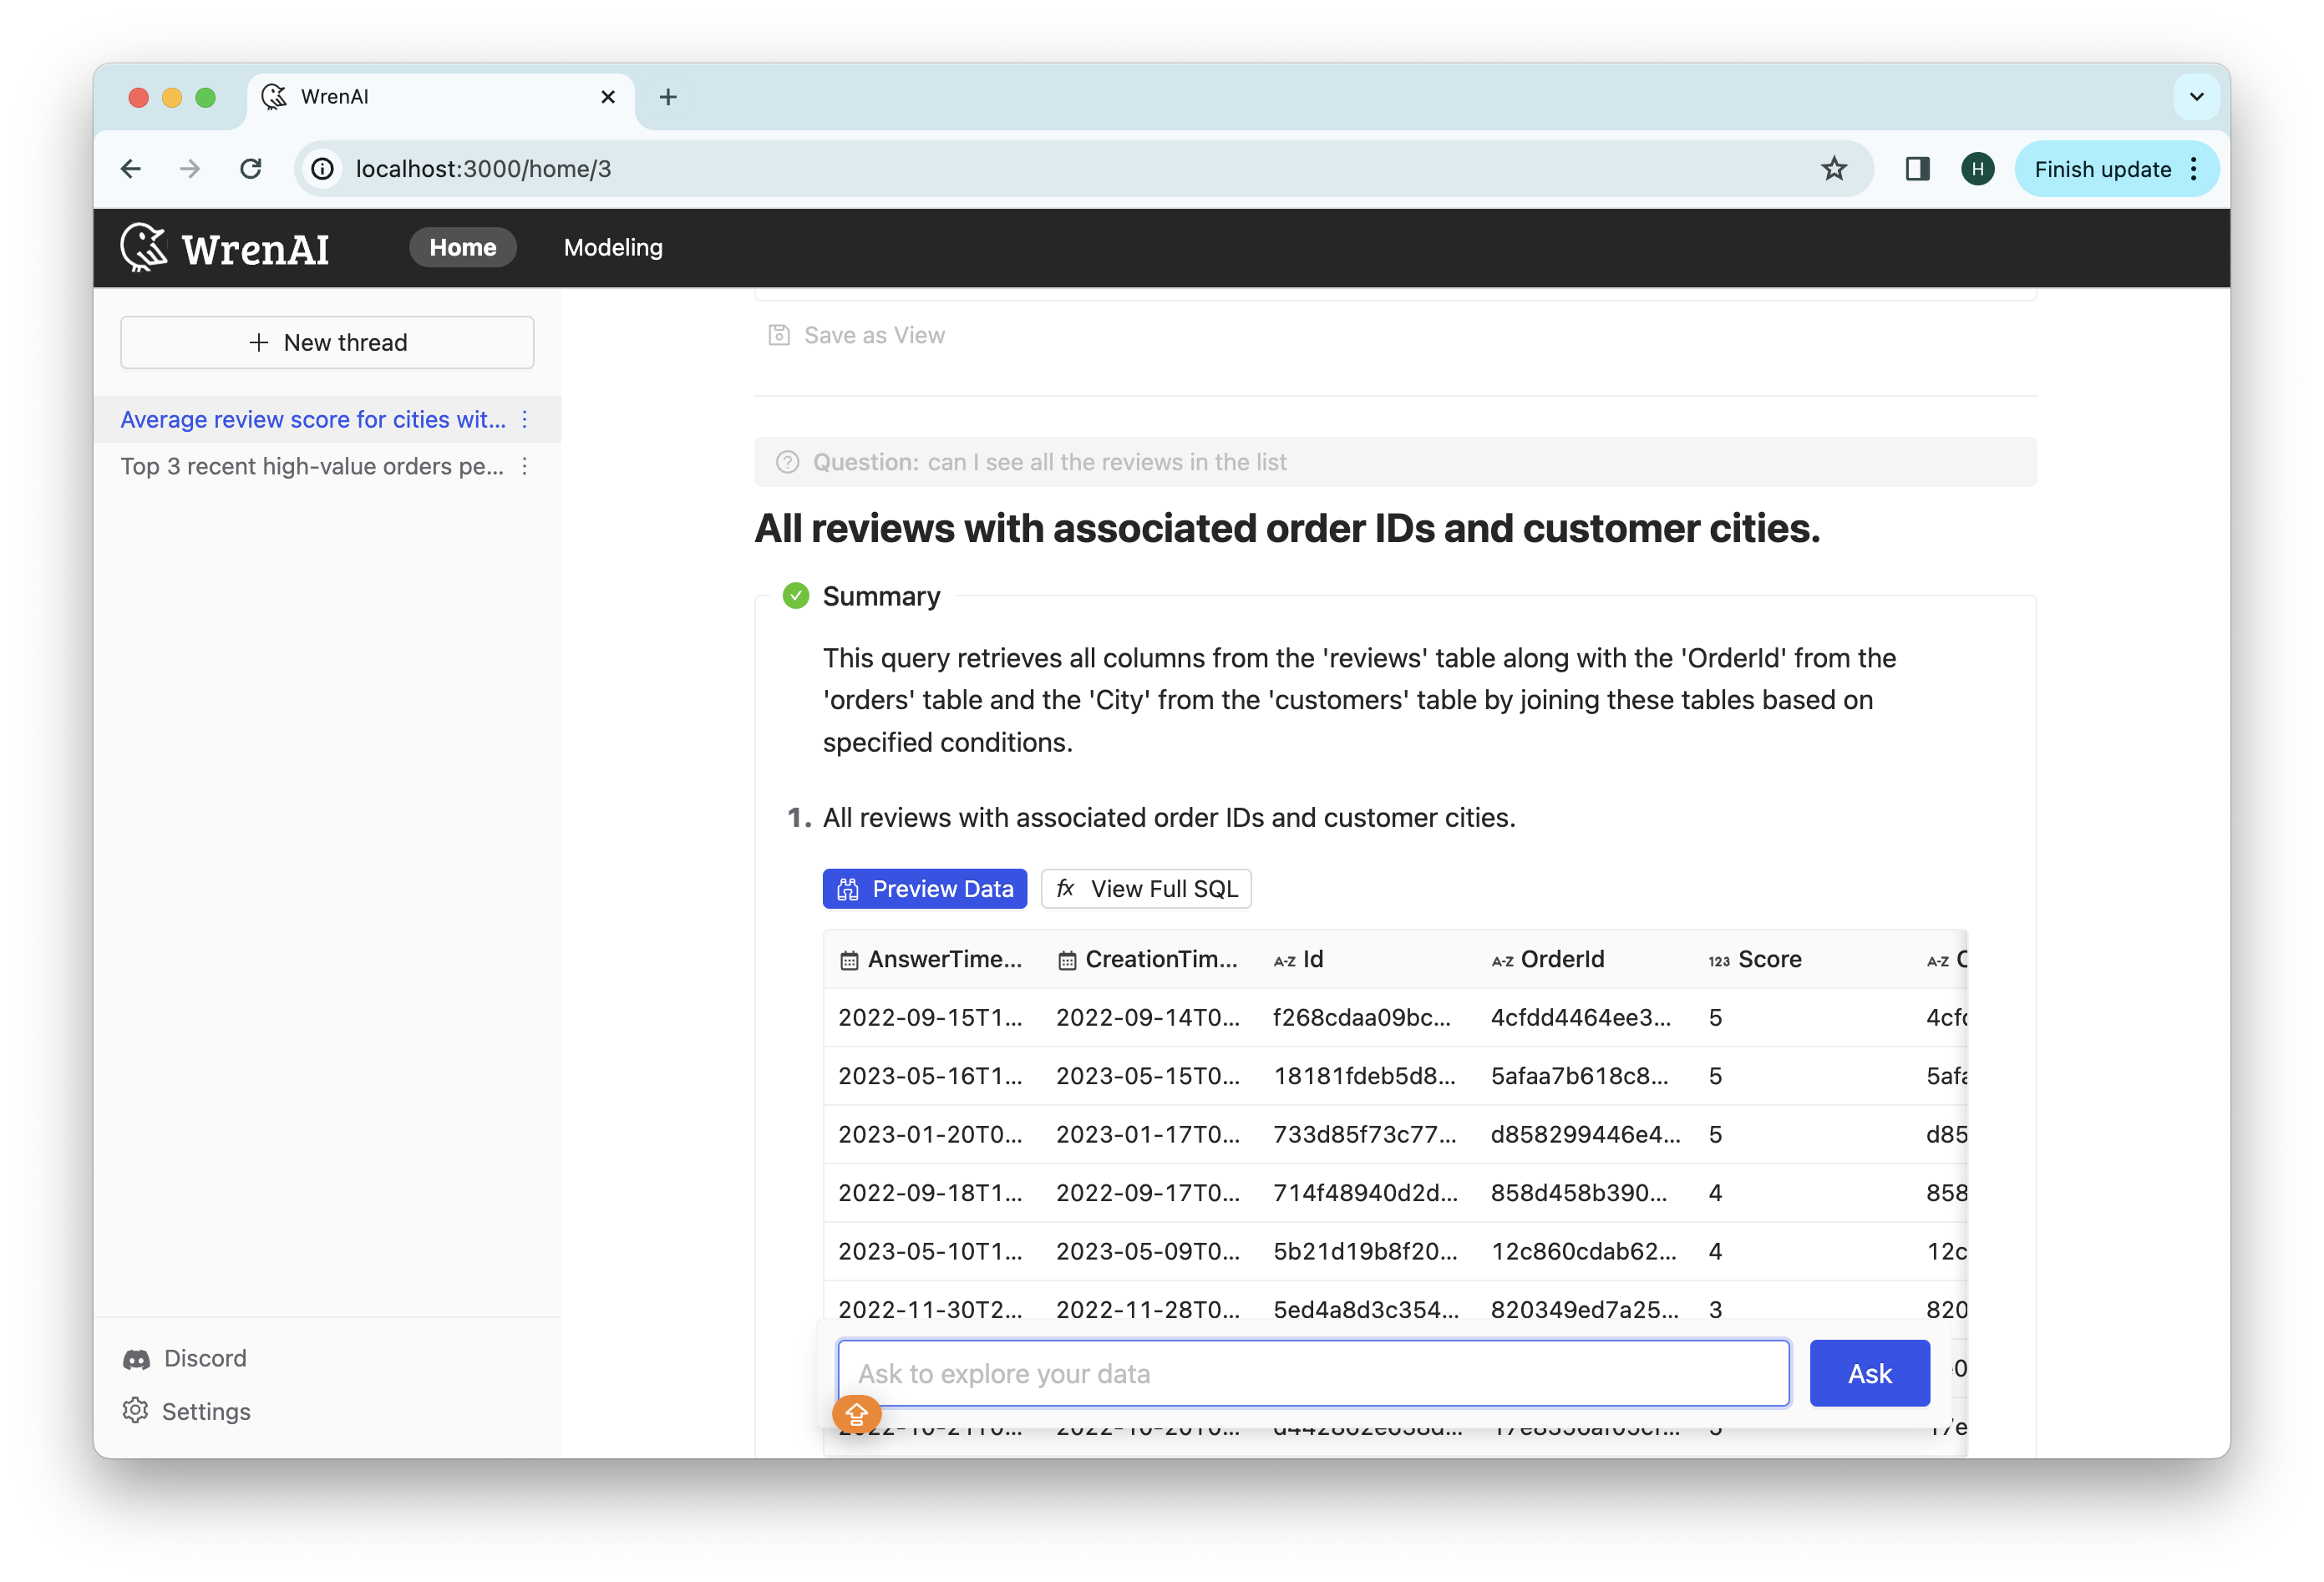Focus the Ask to explore your data field
Screen dimensions: 2324x1582
(1312, 1373)
